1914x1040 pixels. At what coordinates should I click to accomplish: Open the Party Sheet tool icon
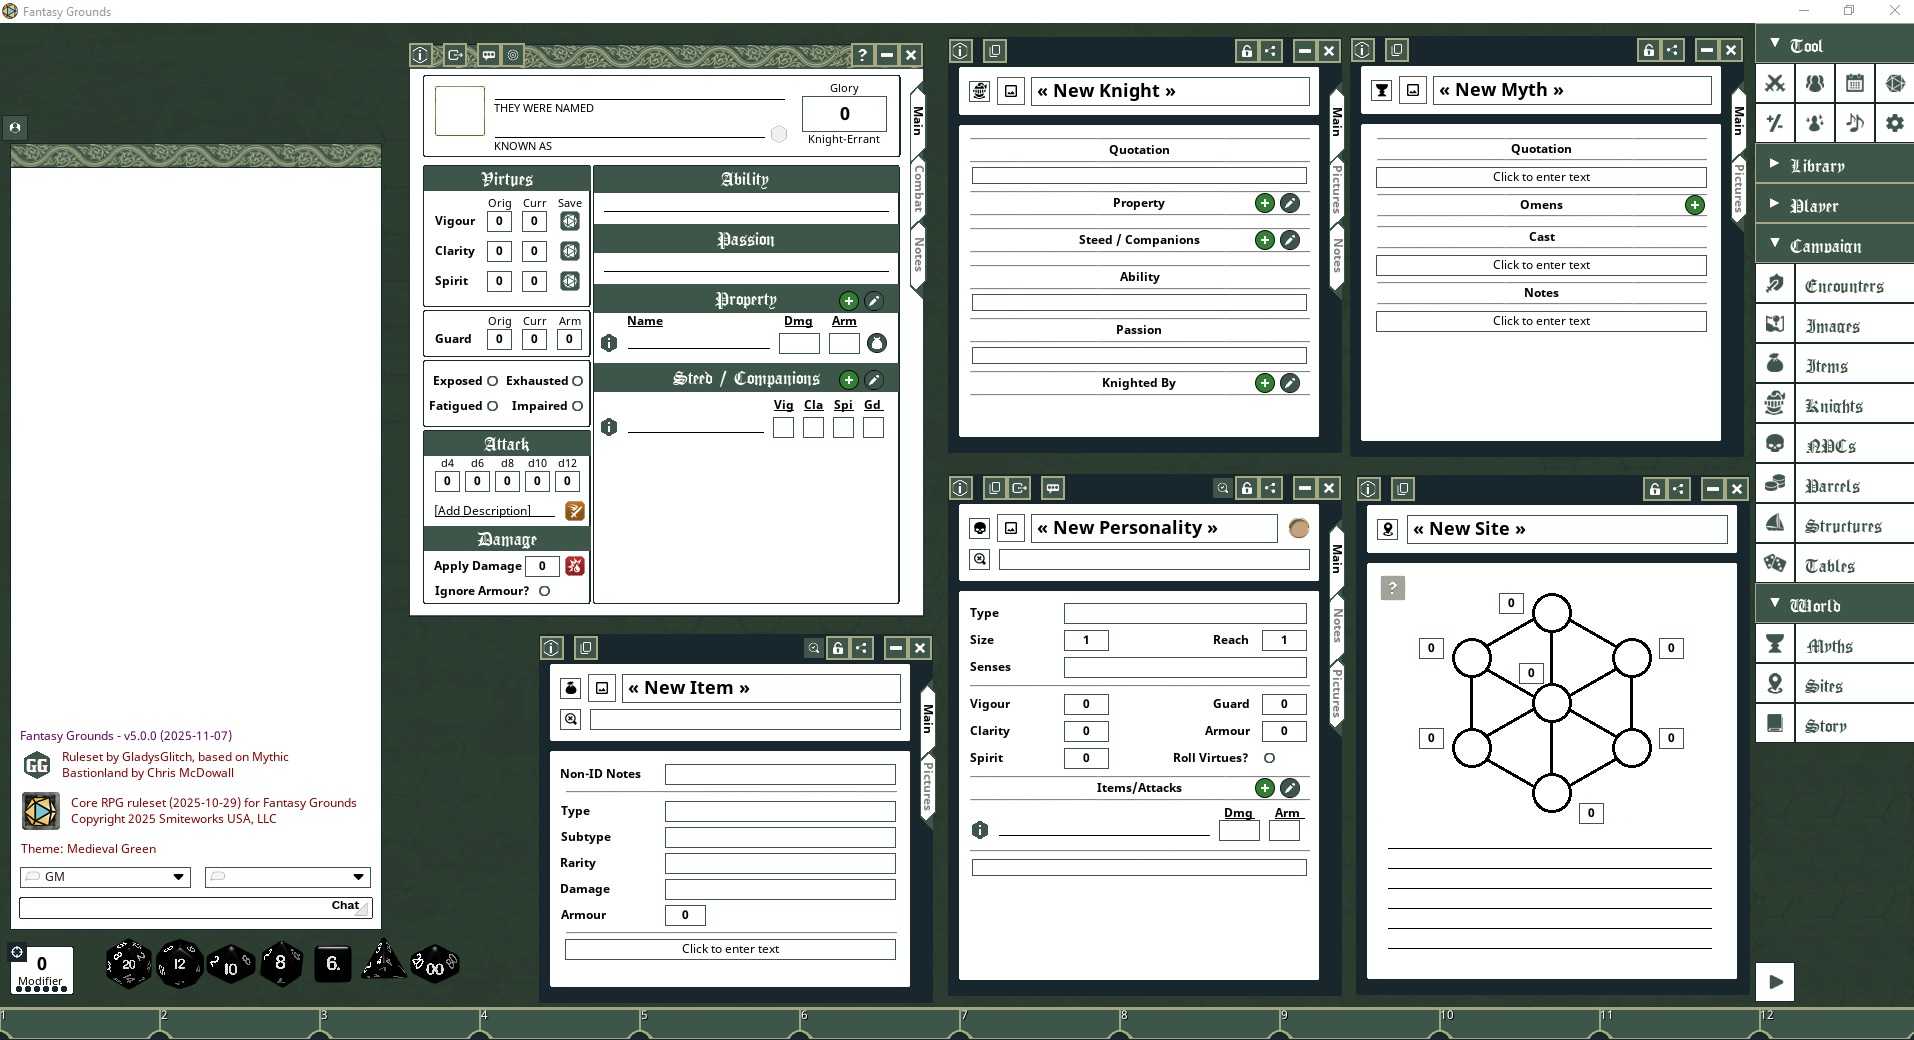point(1815,83)
